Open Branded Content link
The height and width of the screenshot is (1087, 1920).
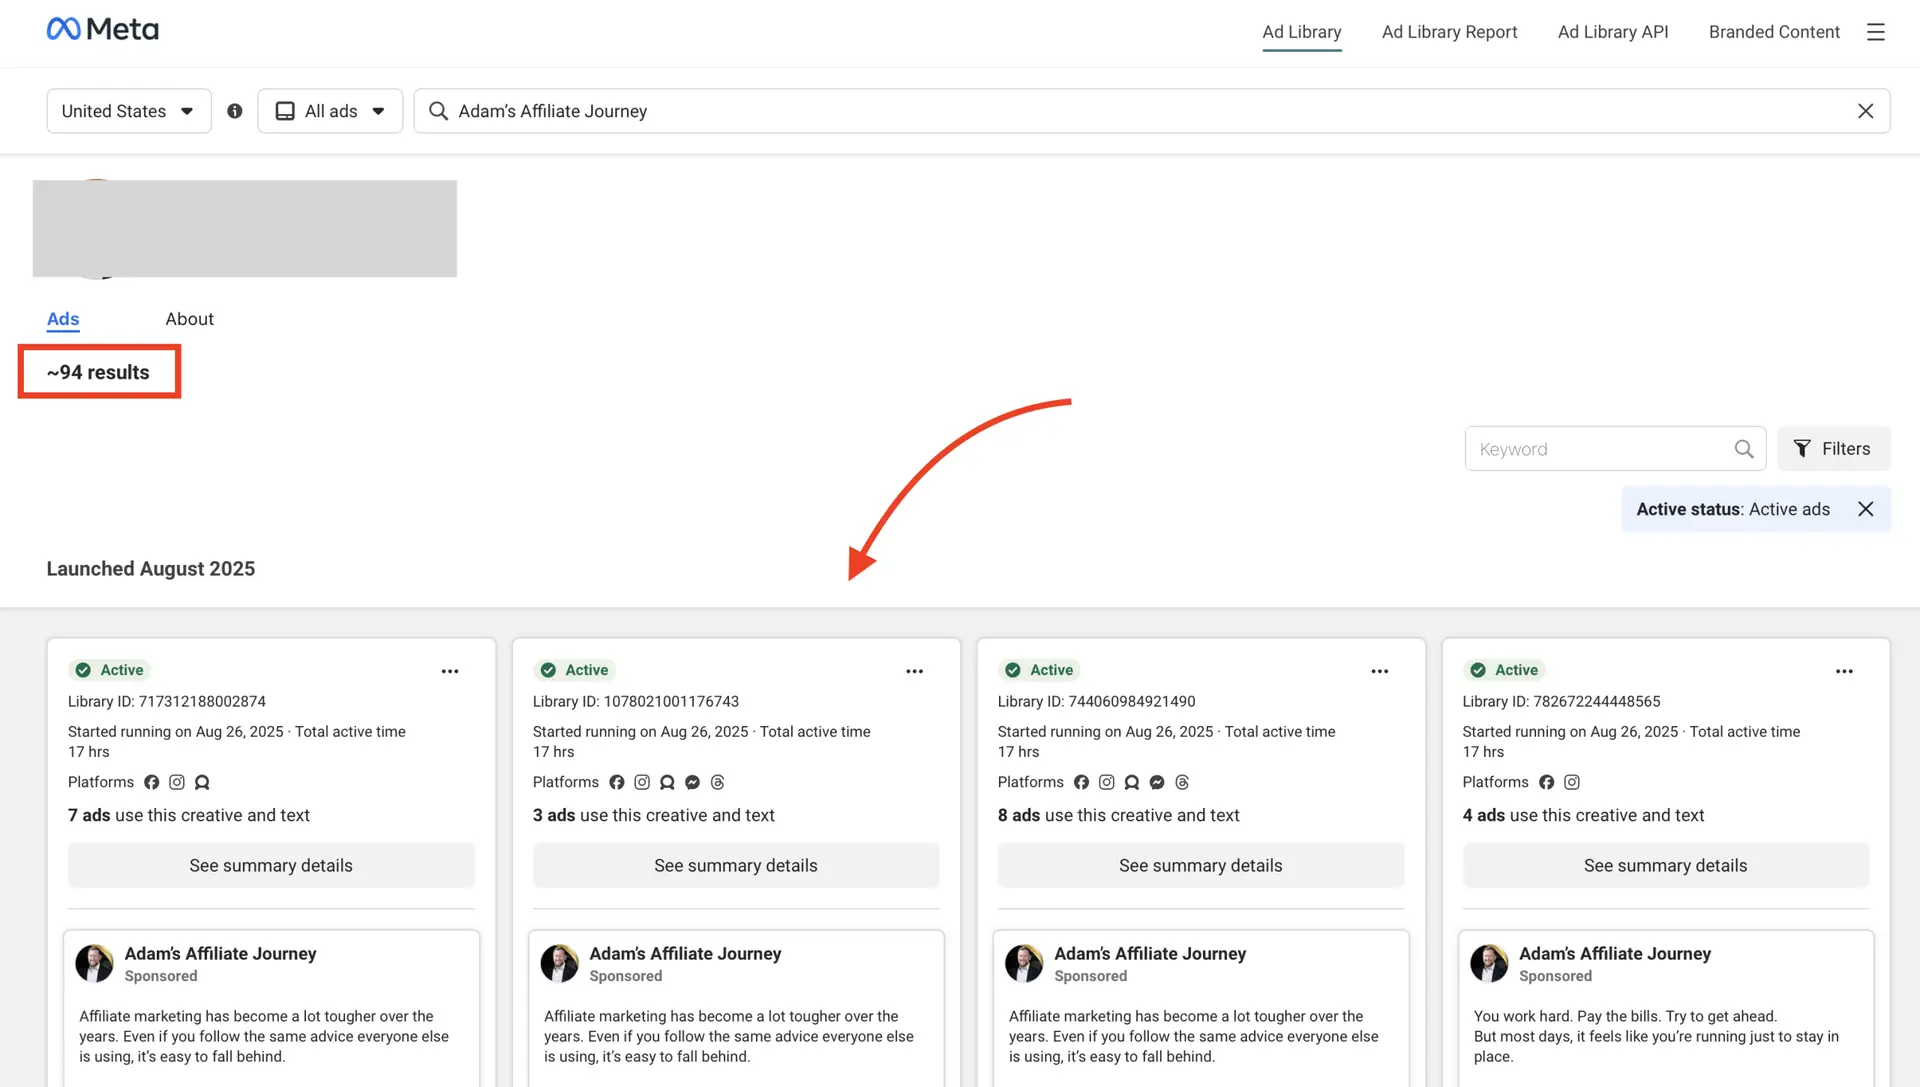(1773, 32)
